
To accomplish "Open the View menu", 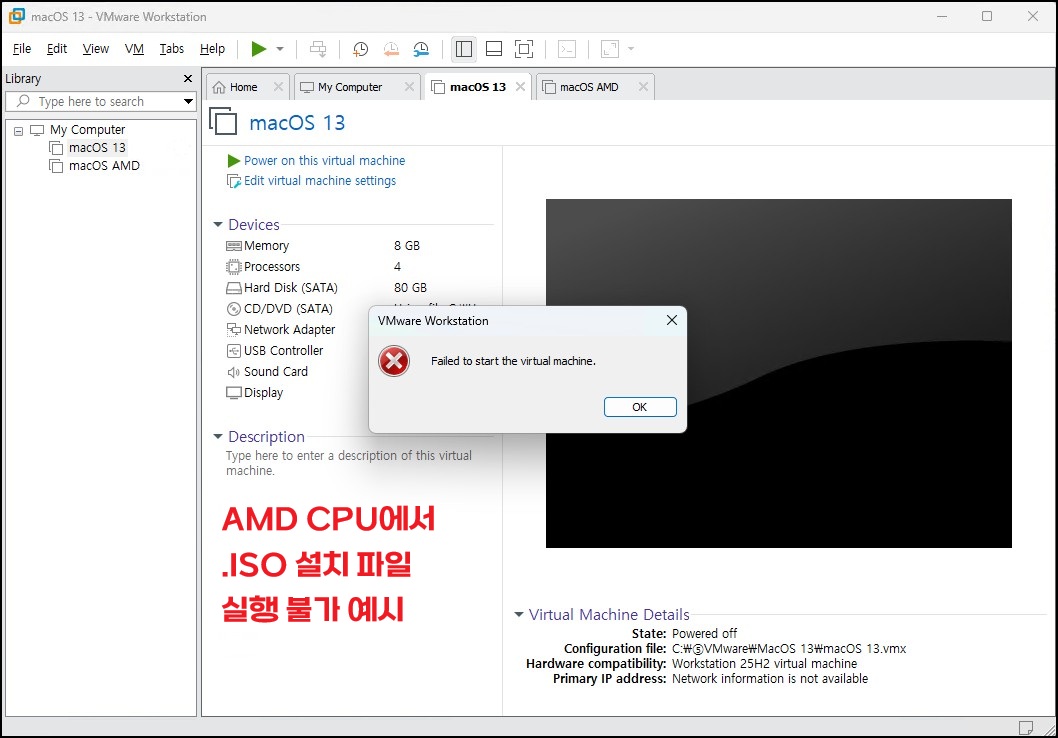I will (96, 49).
